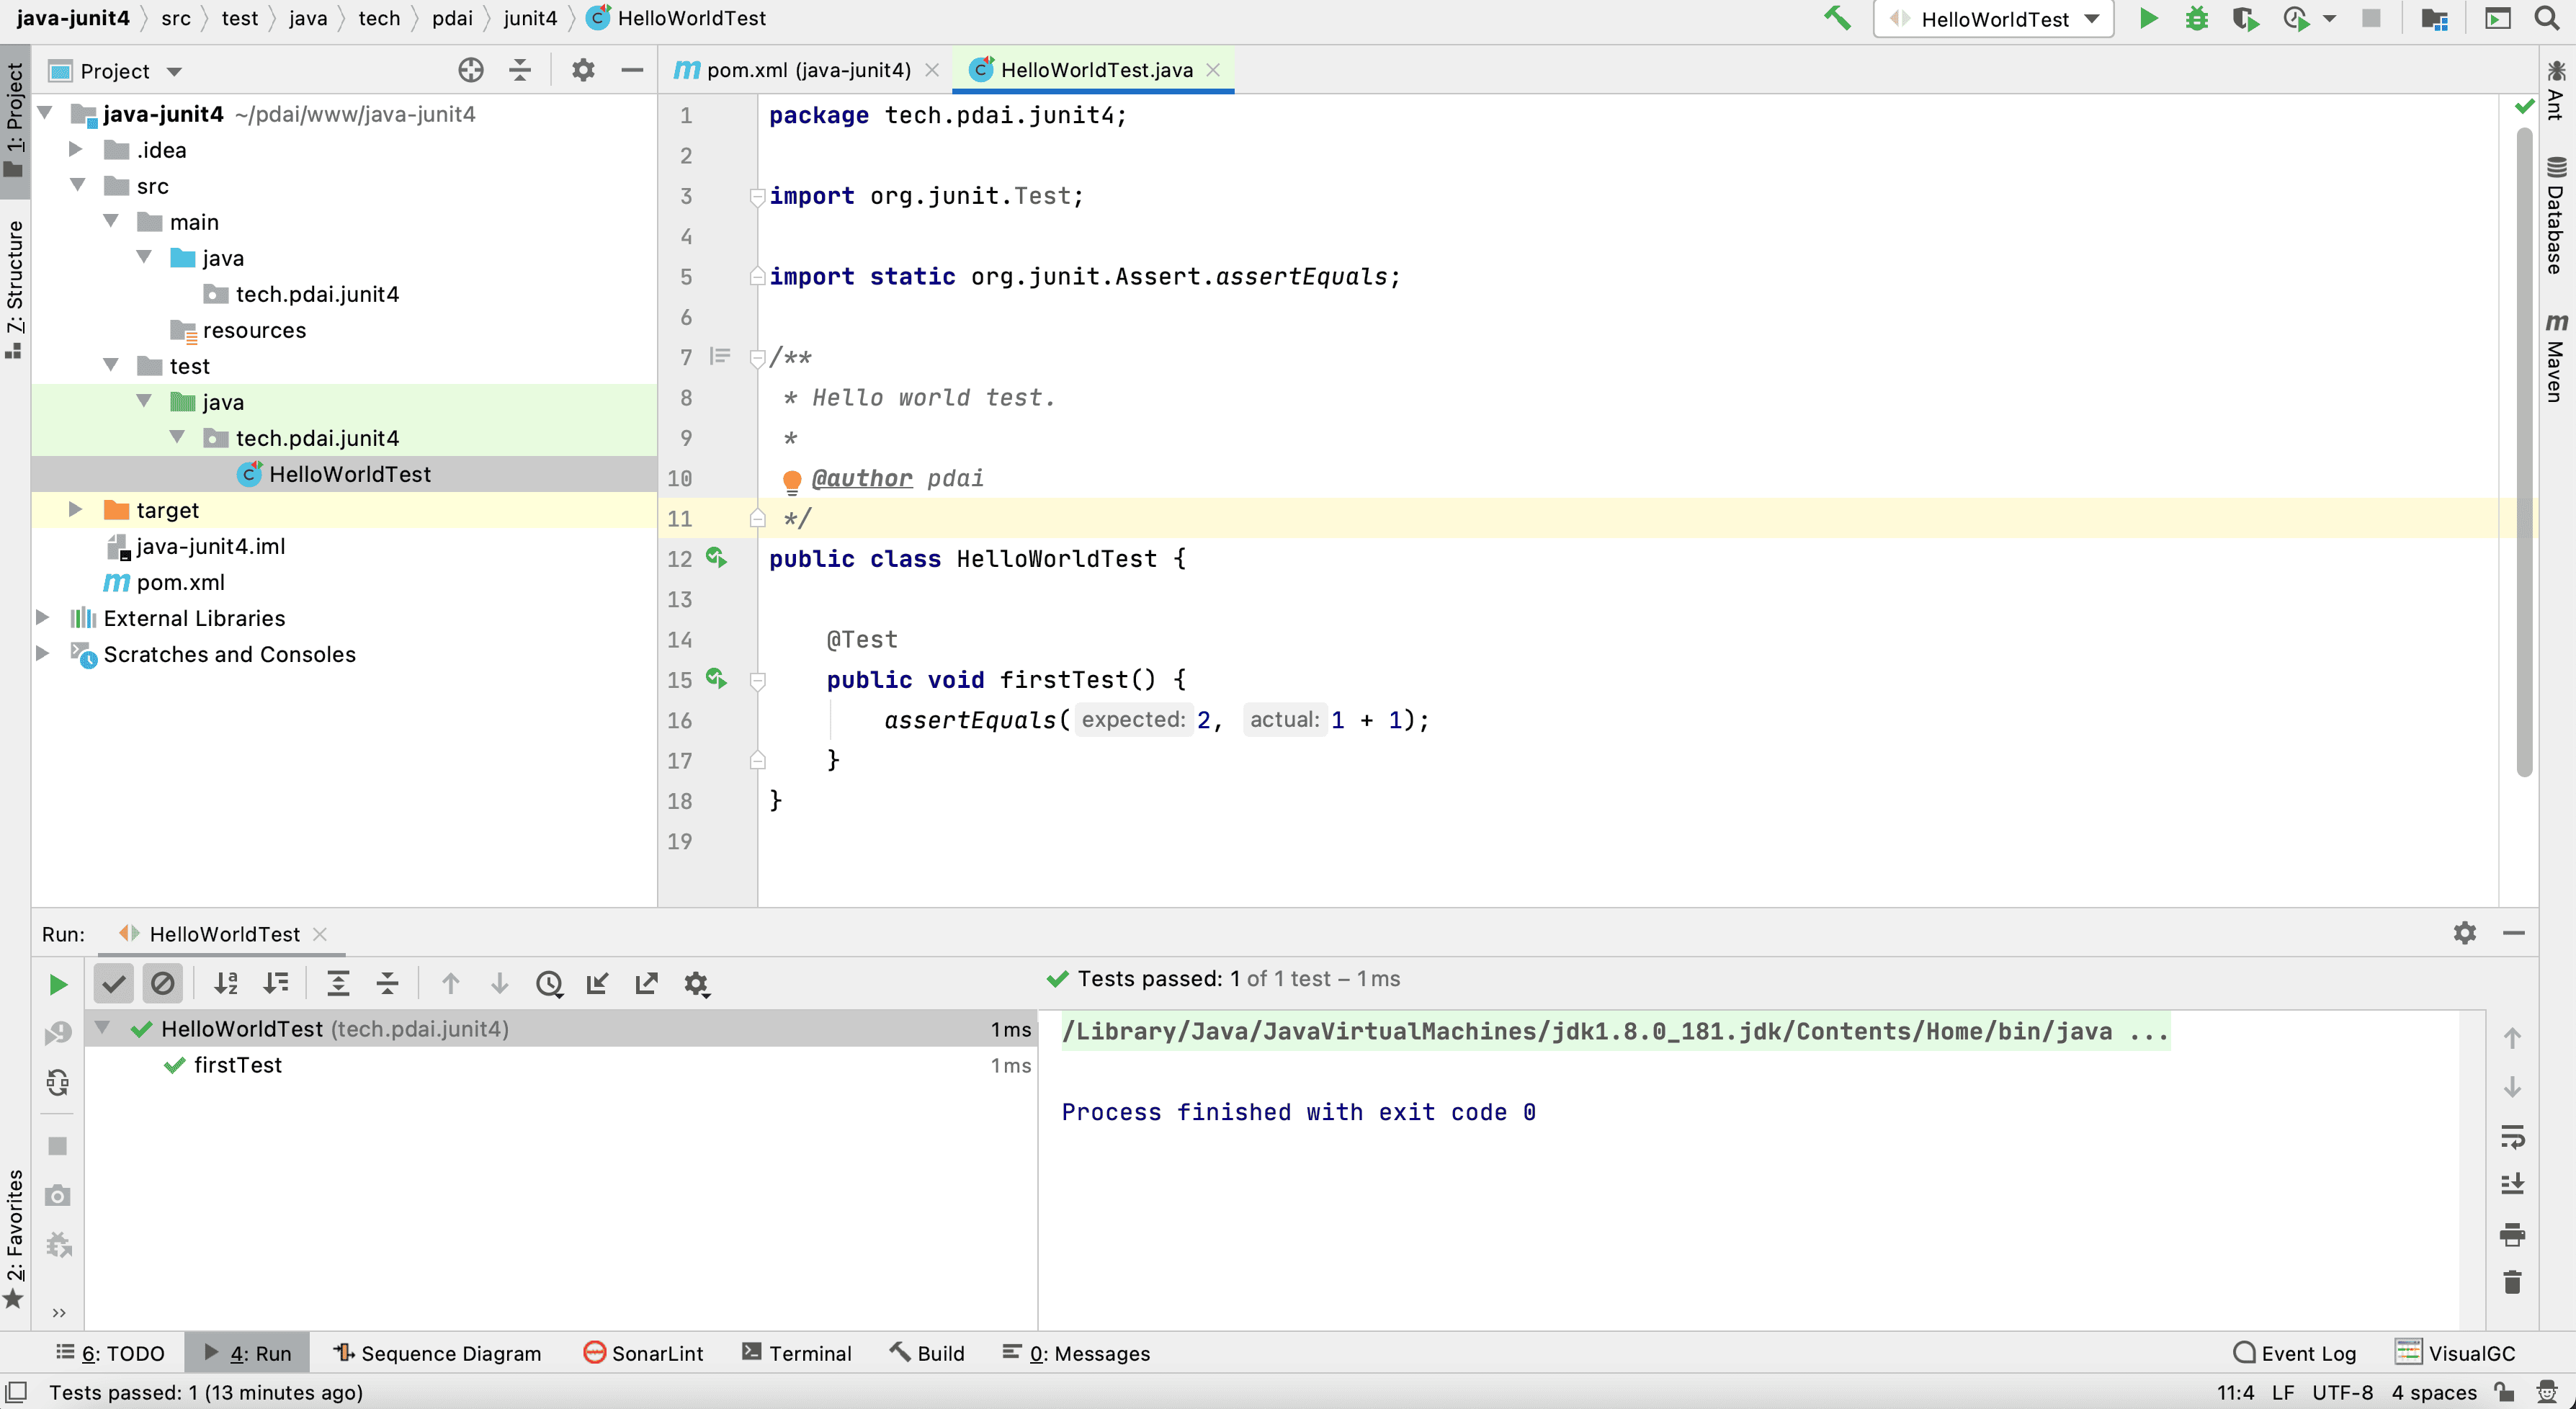Screen dimensions: 2576x1409
Task: Expand External Libraries node
Action: (43, 618)
